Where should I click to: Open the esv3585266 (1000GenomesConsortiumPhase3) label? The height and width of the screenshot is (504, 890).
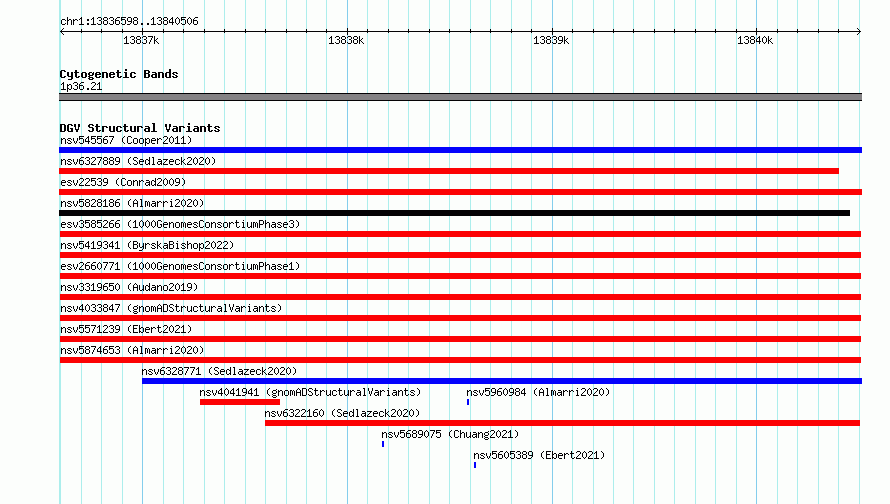click(180, 224)
